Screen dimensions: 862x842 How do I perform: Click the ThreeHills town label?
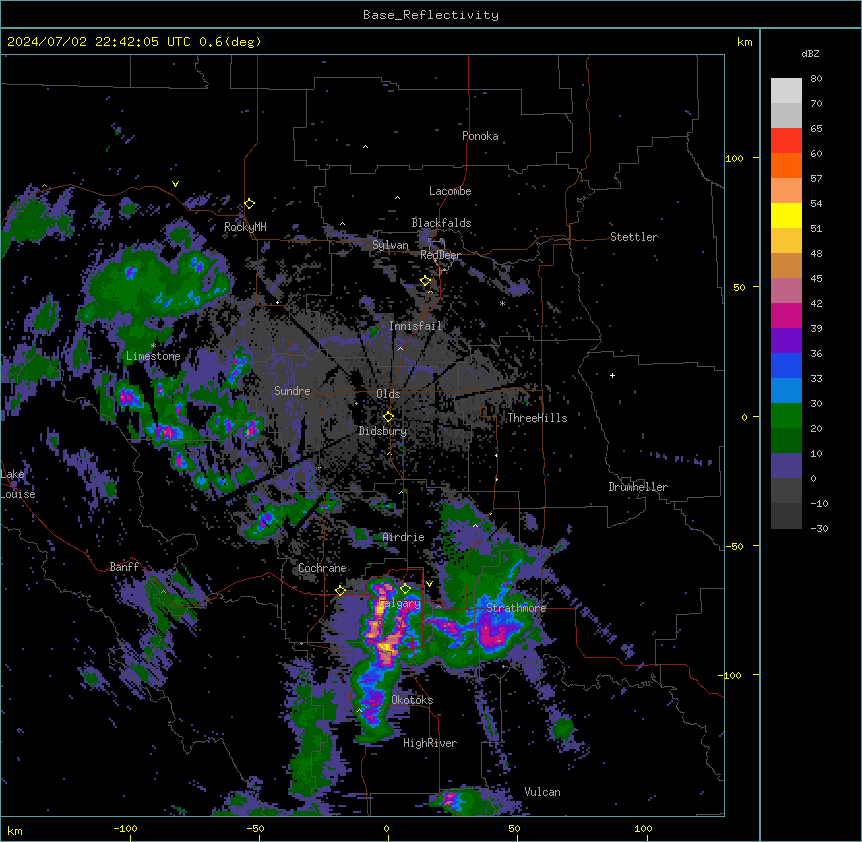537,418
